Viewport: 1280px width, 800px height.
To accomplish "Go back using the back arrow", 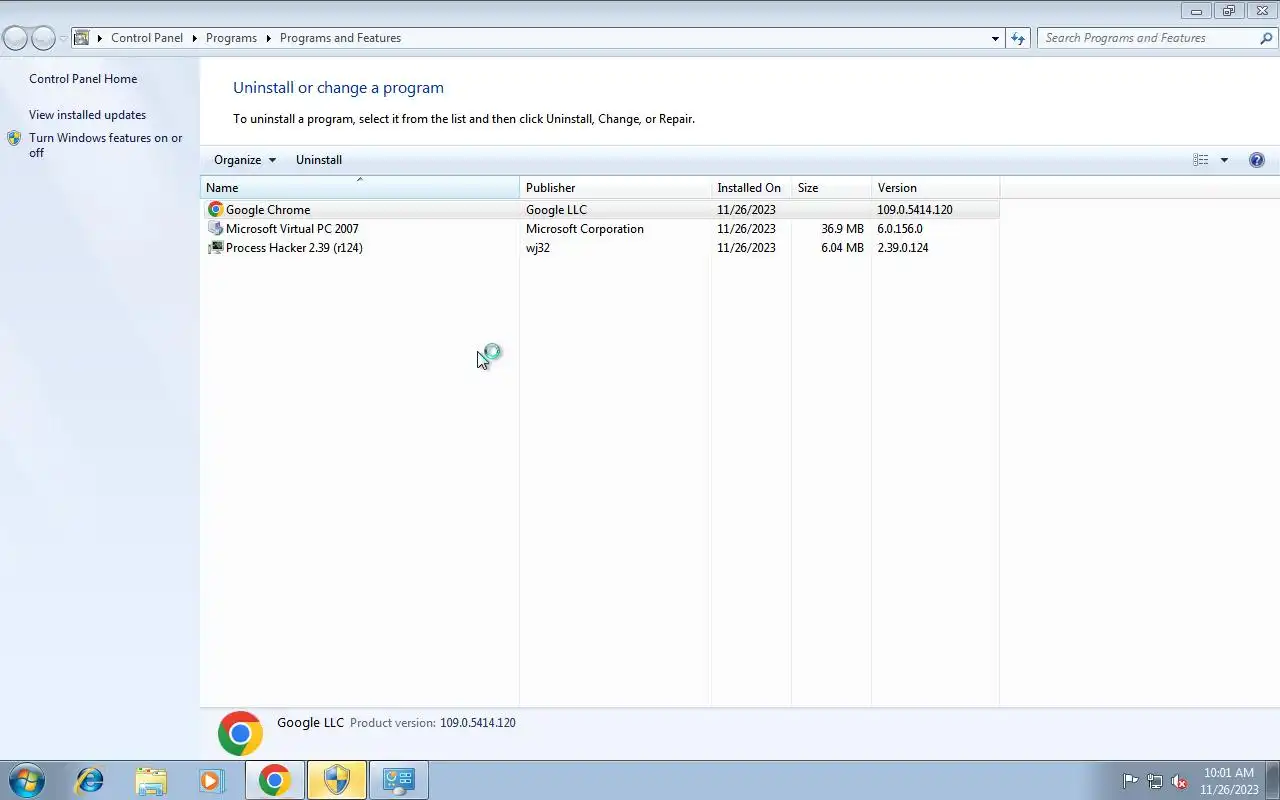I will (x=15, y=39).
